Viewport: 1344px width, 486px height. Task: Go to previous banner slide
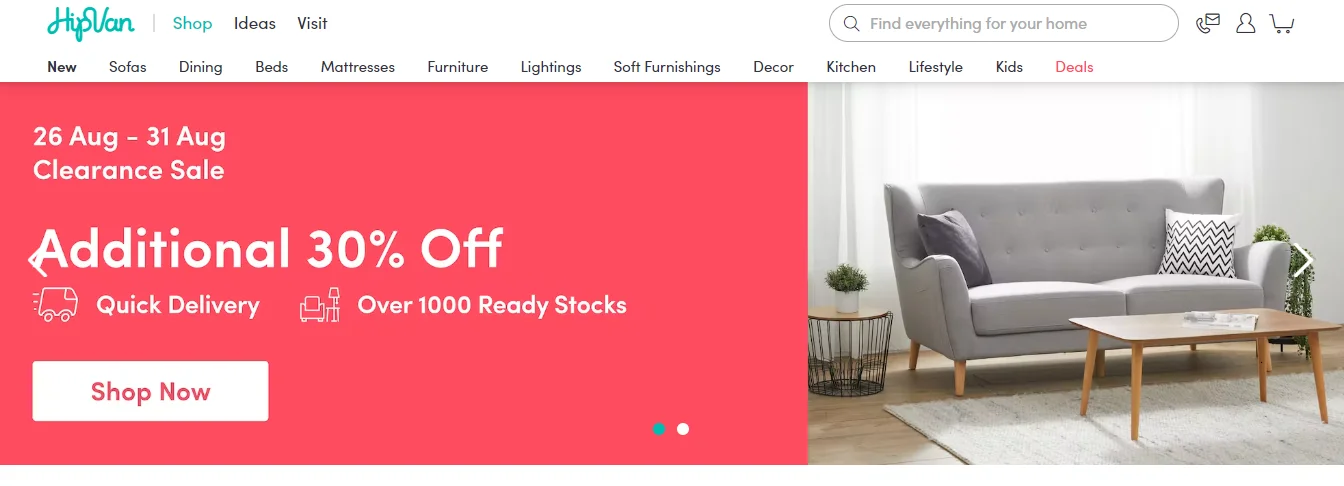[x=38, y=261]
